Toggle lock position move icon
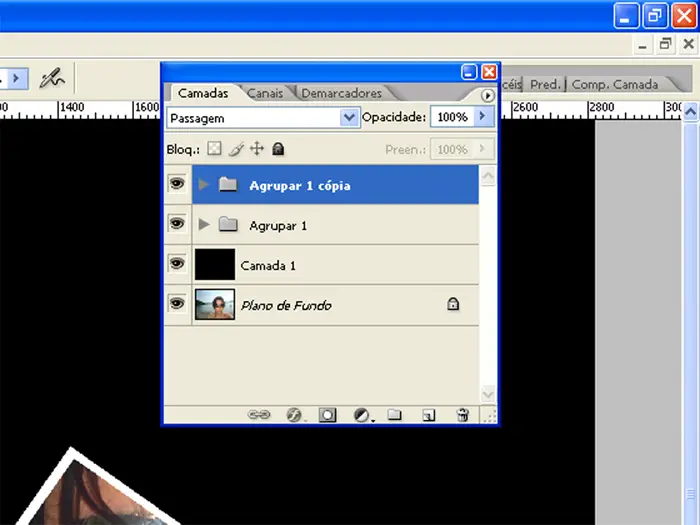This screenshot has width=700, height=525. 257,149
